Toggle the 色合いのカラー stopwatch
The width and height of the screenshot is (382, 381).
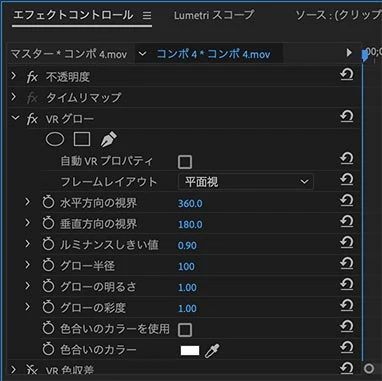48,349
